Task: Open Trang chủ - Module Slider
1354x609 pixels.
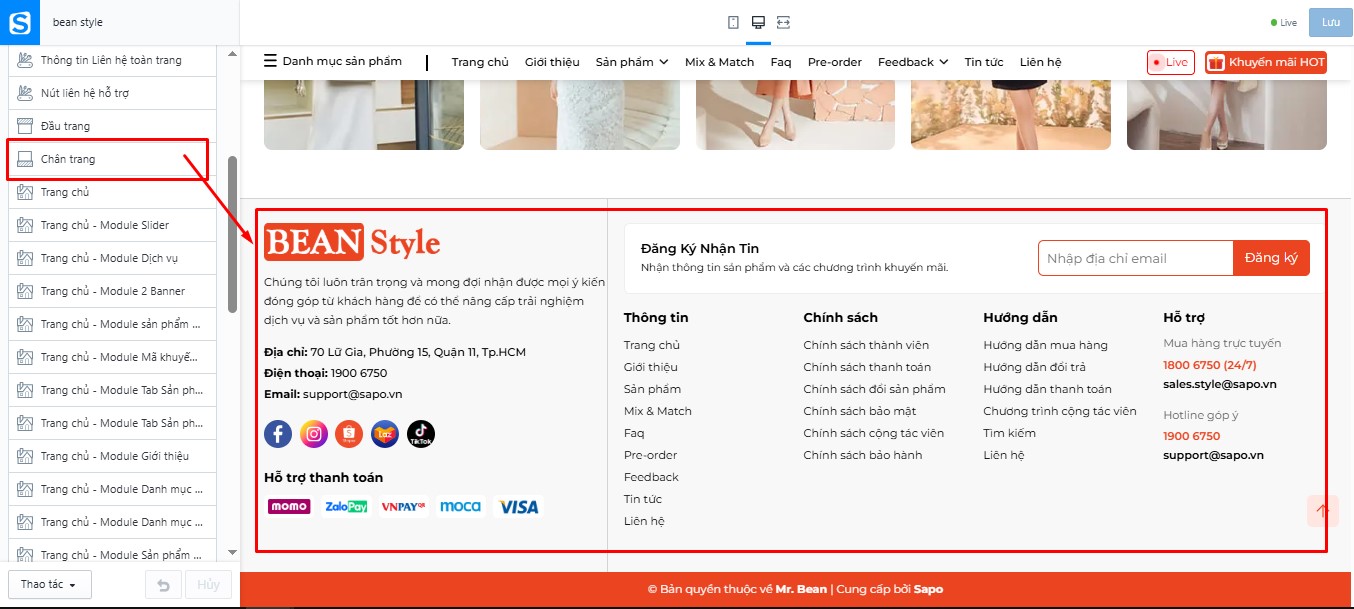Action: pyautogui.click(x=112, y=225)
